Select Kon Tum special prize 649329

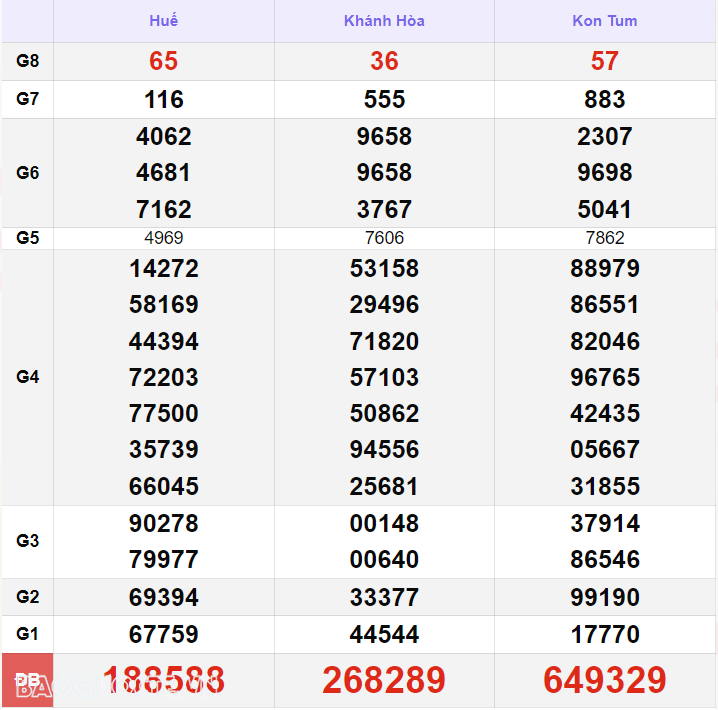[x=604, y=680]
